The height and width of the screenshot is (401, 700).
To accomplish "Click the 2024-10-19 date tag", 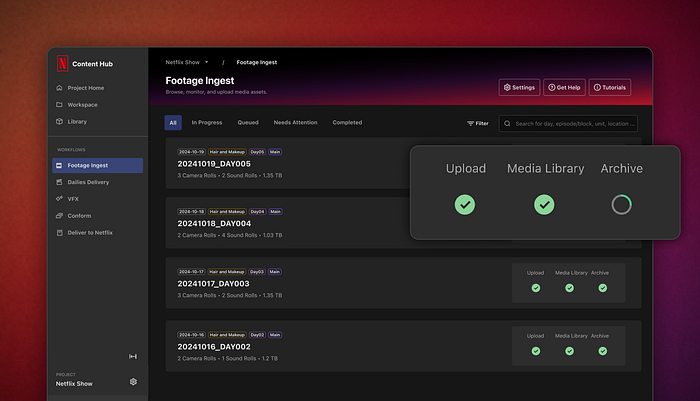I will [x=192, y=152].
